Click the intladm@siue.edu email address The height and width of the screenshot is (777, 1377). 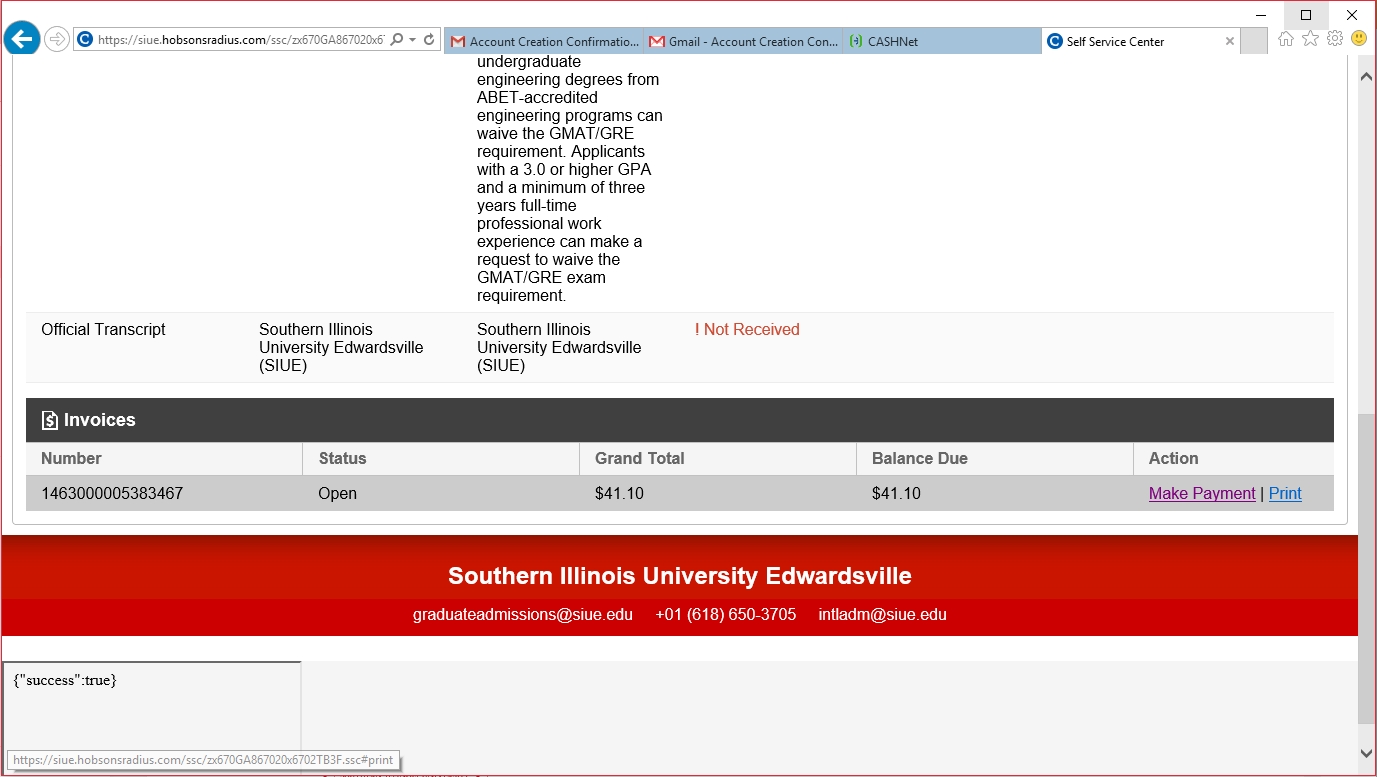tap(882, 614)
